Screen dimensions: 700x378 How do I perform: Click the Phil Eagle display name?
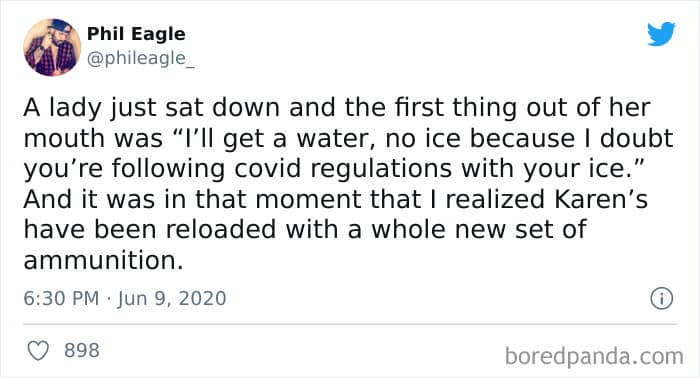136,34
